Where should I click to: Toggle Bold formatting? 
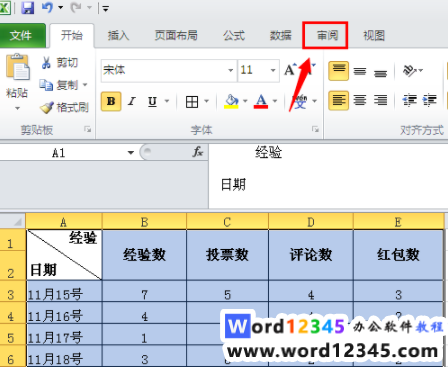[111, 101]
